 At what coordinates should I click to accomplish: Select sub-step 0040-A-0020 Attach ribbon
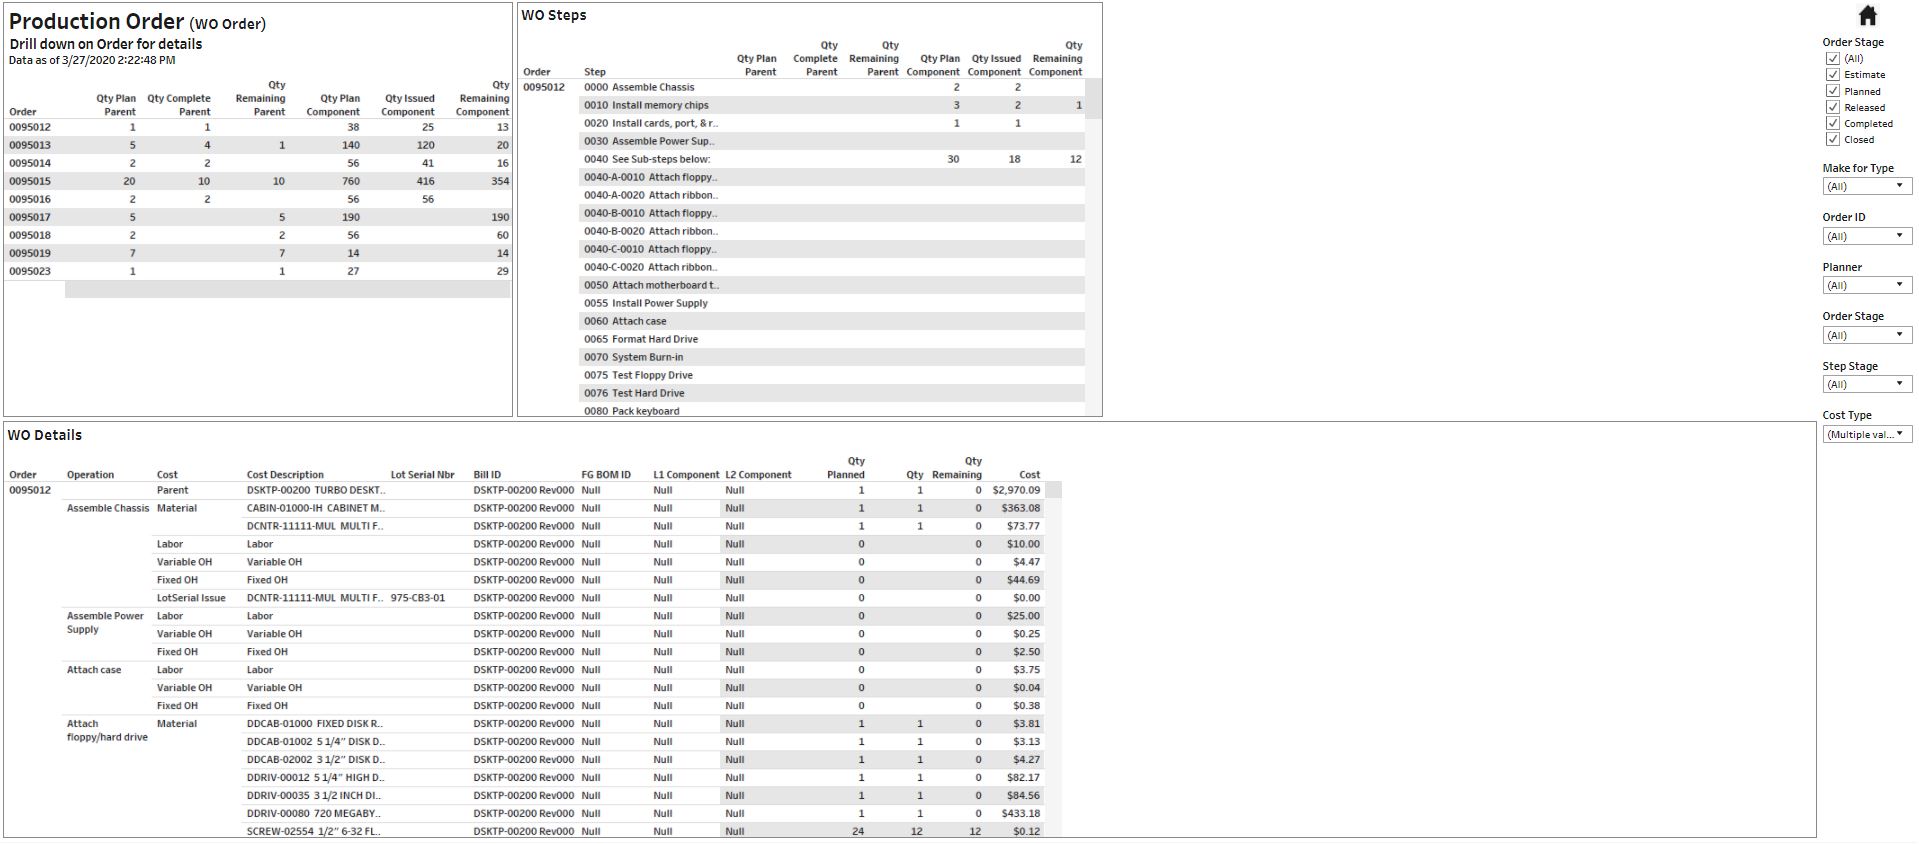pyautogui.click(x=651, y=195)
